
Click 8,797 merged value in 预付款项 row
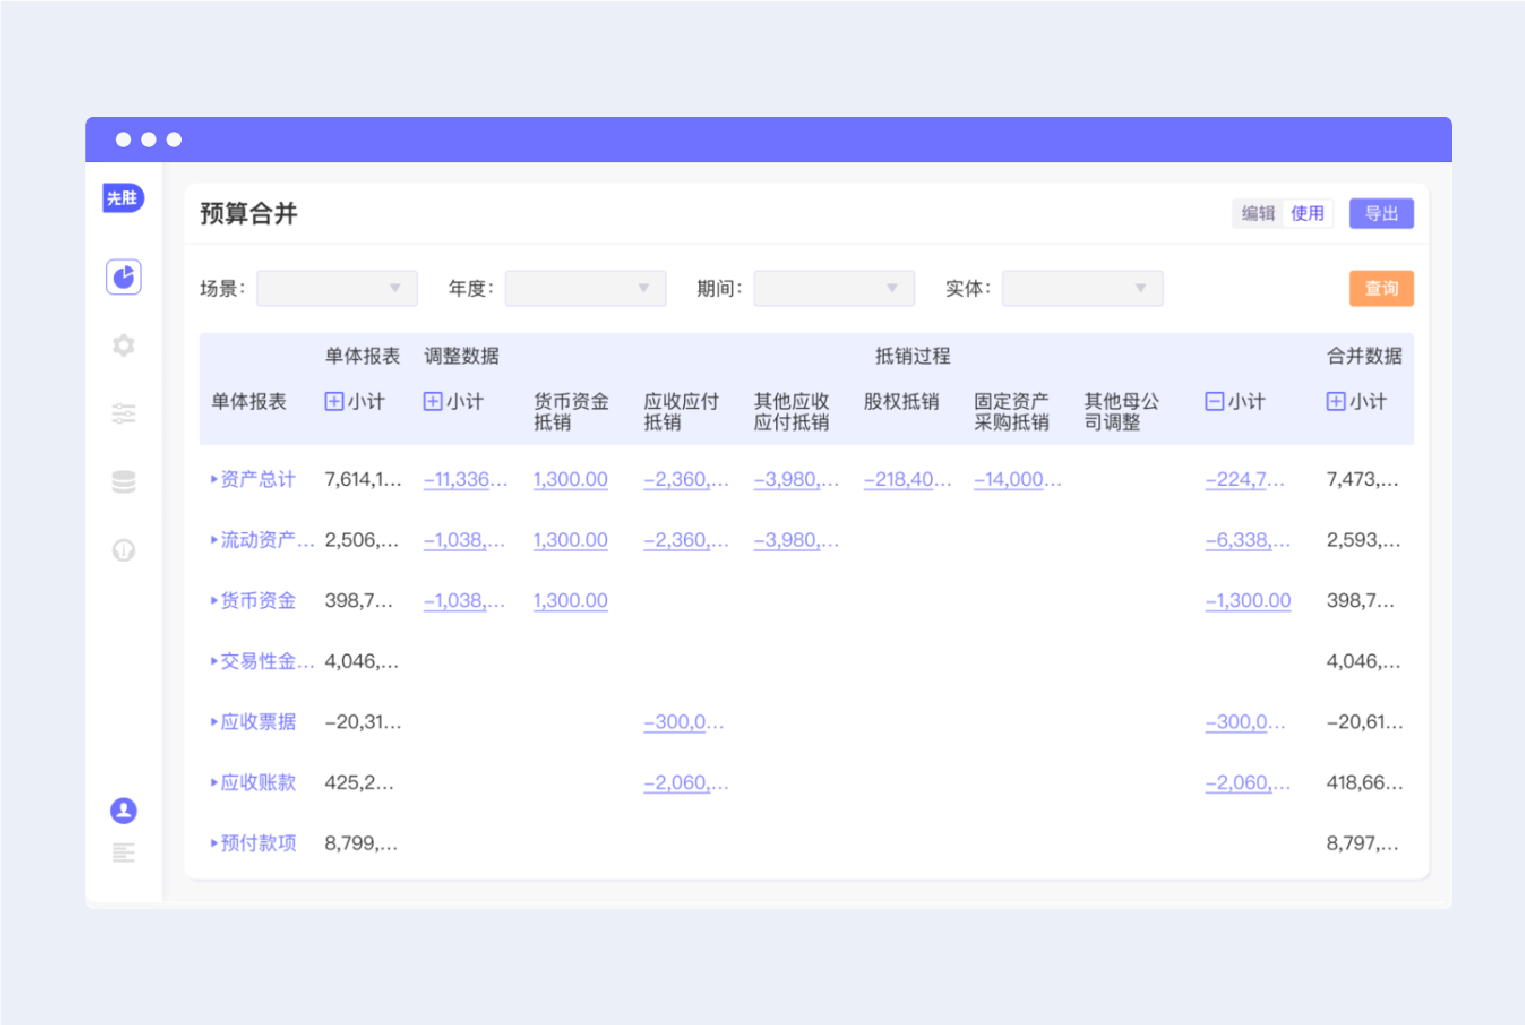pos(1362,843)
